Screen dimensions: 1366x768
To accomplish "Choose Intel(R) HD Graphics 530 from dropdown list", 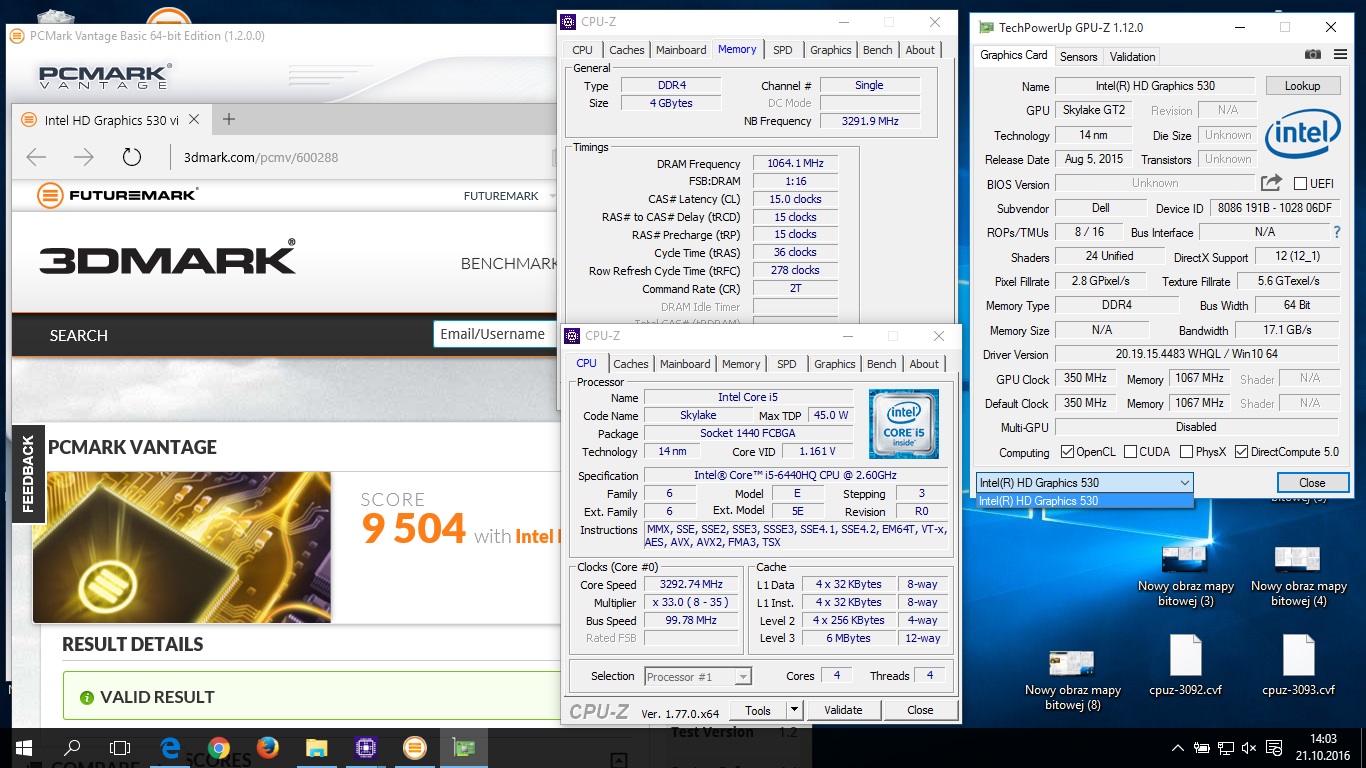I will (1084, 501).
